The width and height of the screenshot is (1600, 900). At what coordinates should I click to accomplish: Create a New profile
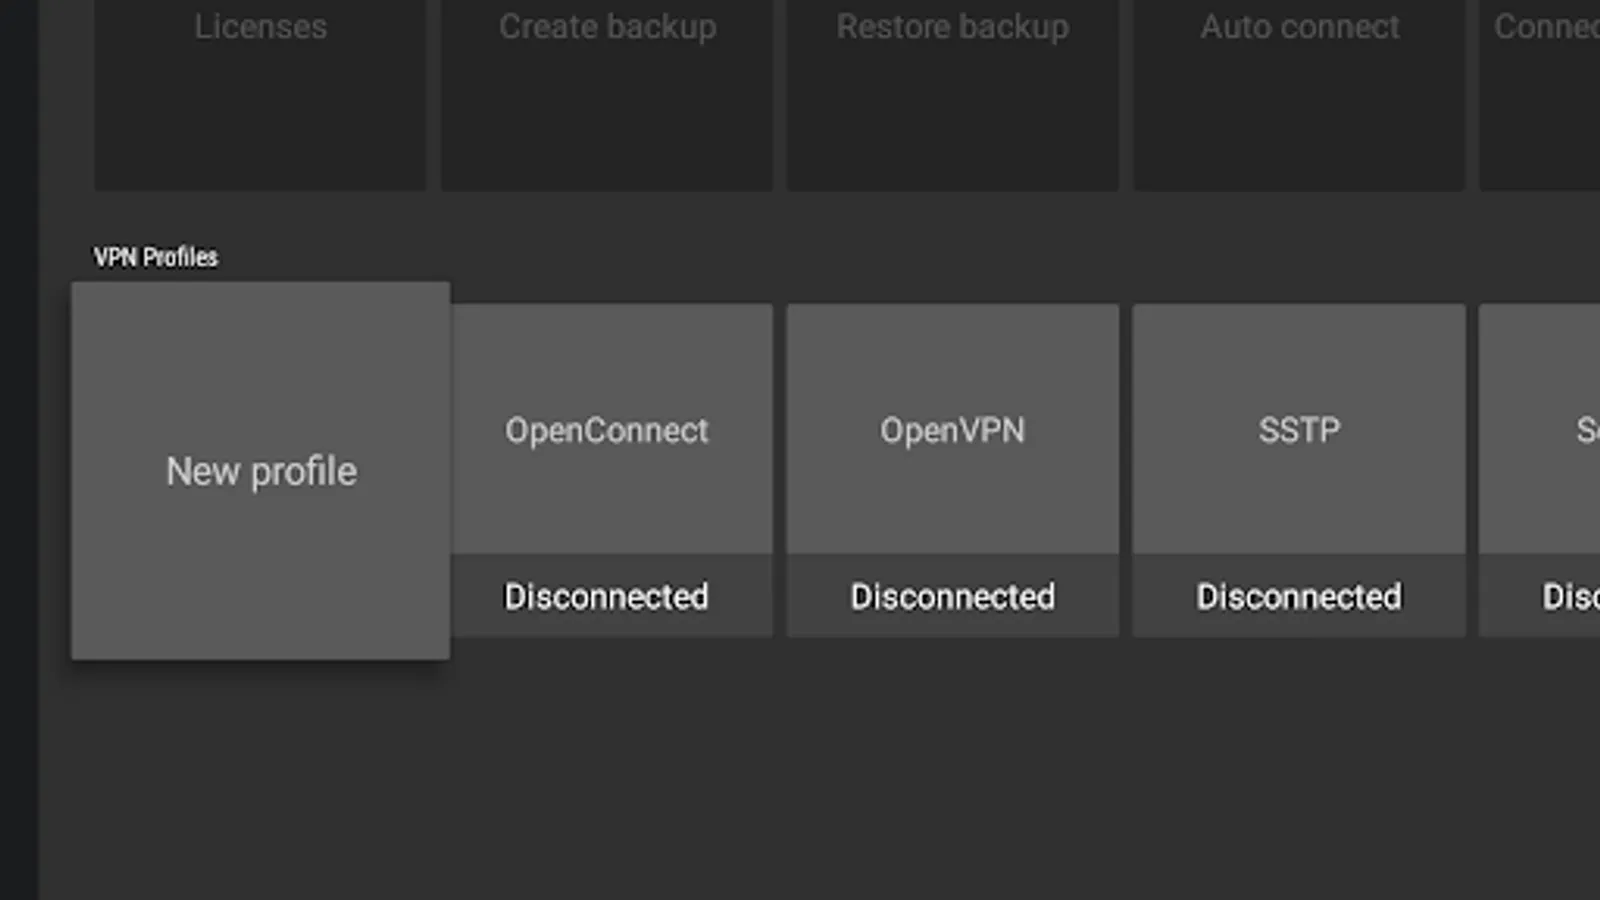pos(260,471)
